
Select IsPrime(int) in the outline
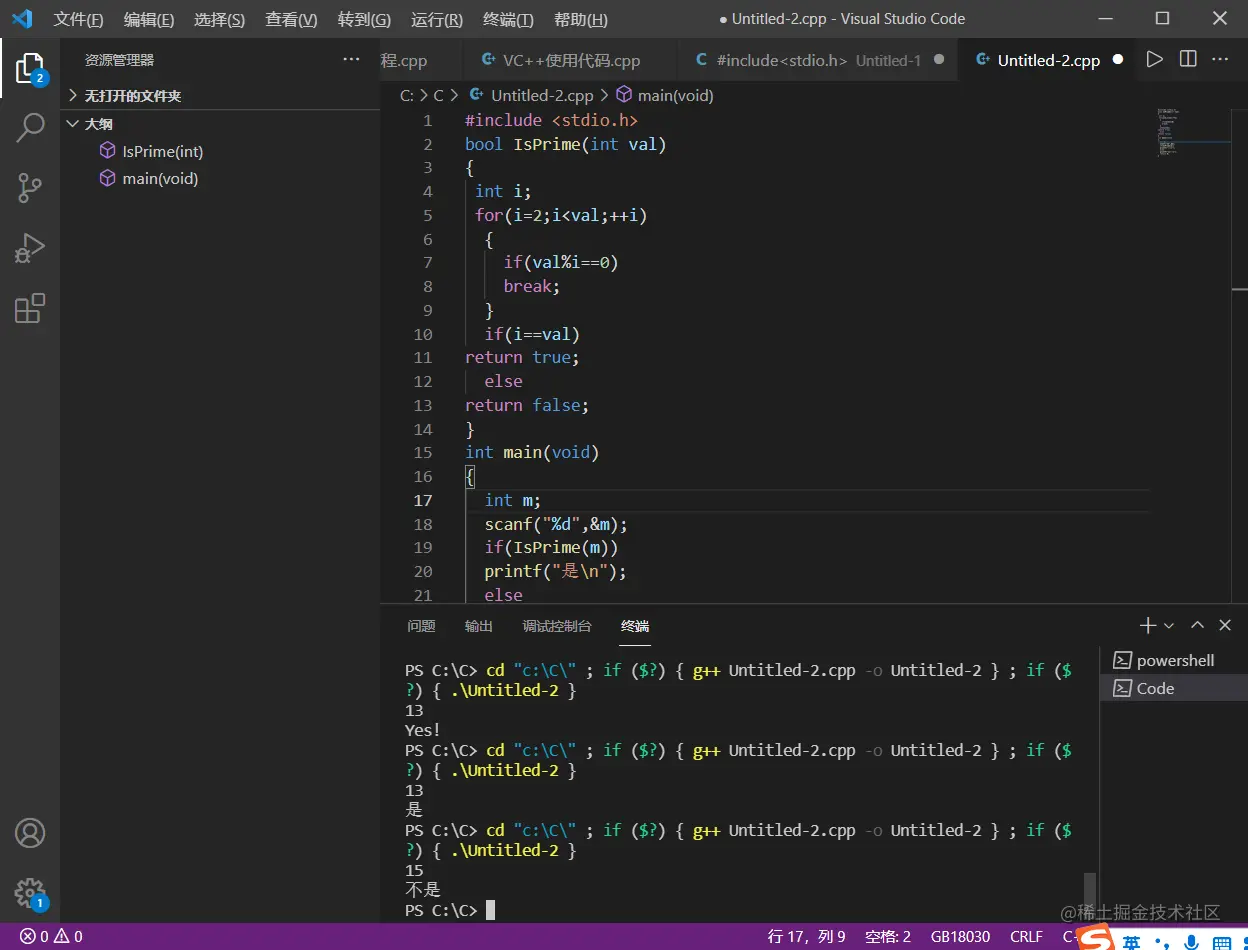coord(162,151)
